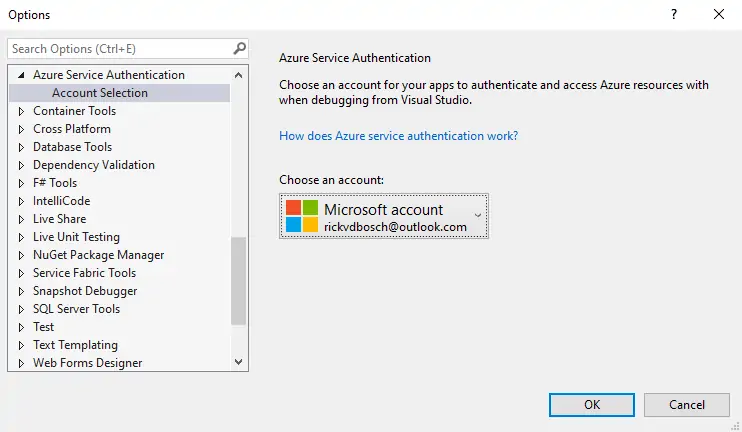
Task: Select Service Fabric Tools category label
Action: pos(84,273)
